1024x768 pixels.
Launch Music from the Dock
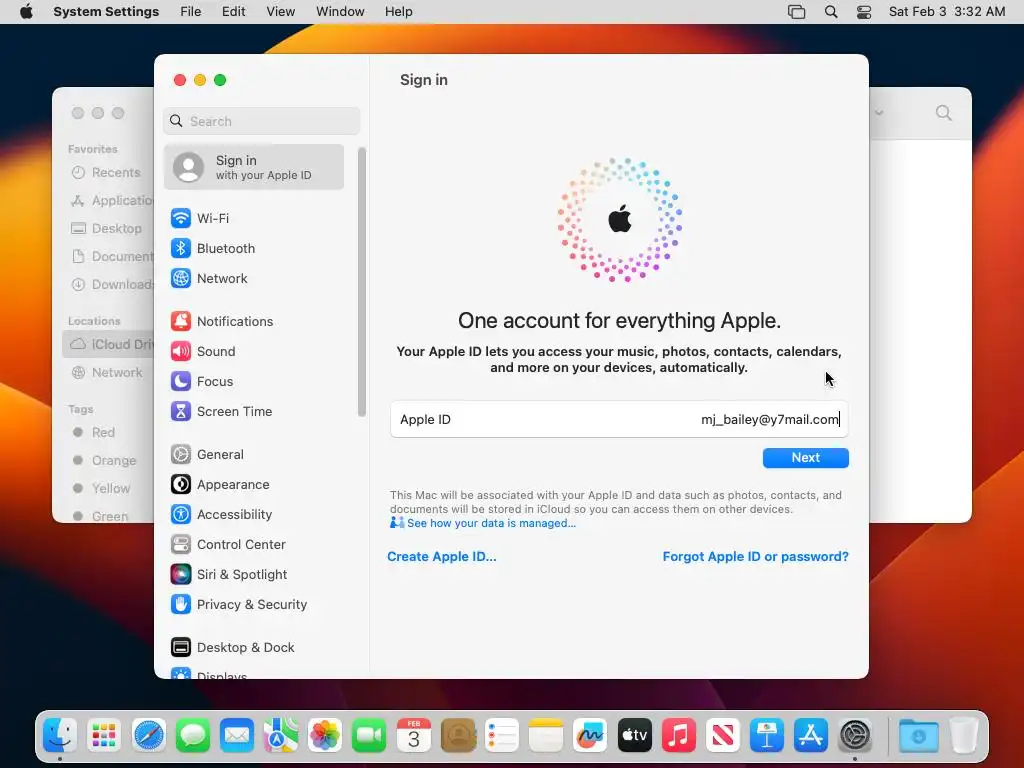[679, 736]
